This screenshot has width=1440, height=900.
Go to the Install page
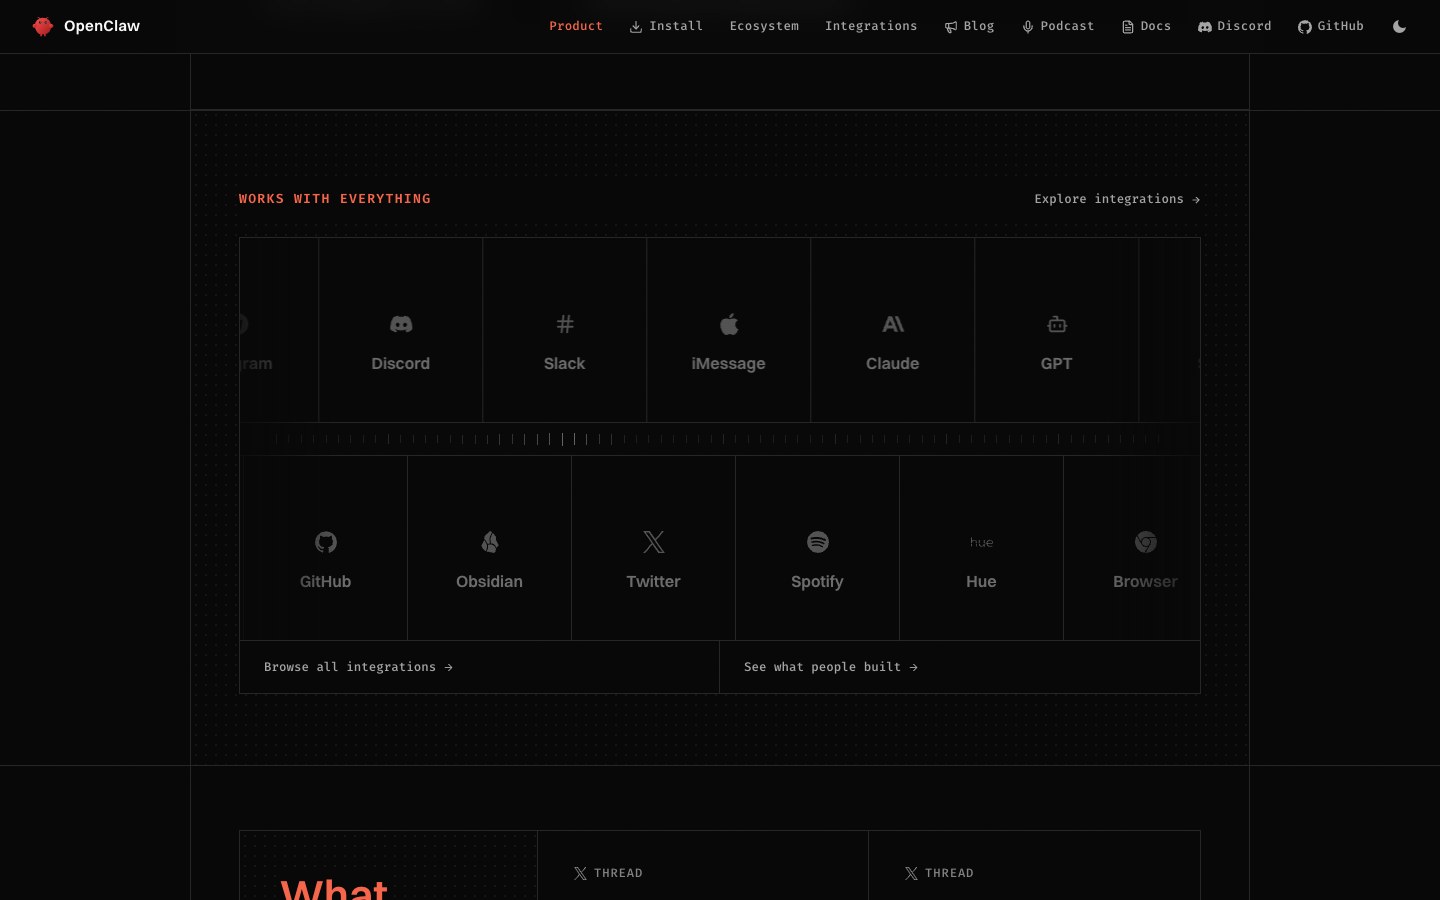[666, 26]
